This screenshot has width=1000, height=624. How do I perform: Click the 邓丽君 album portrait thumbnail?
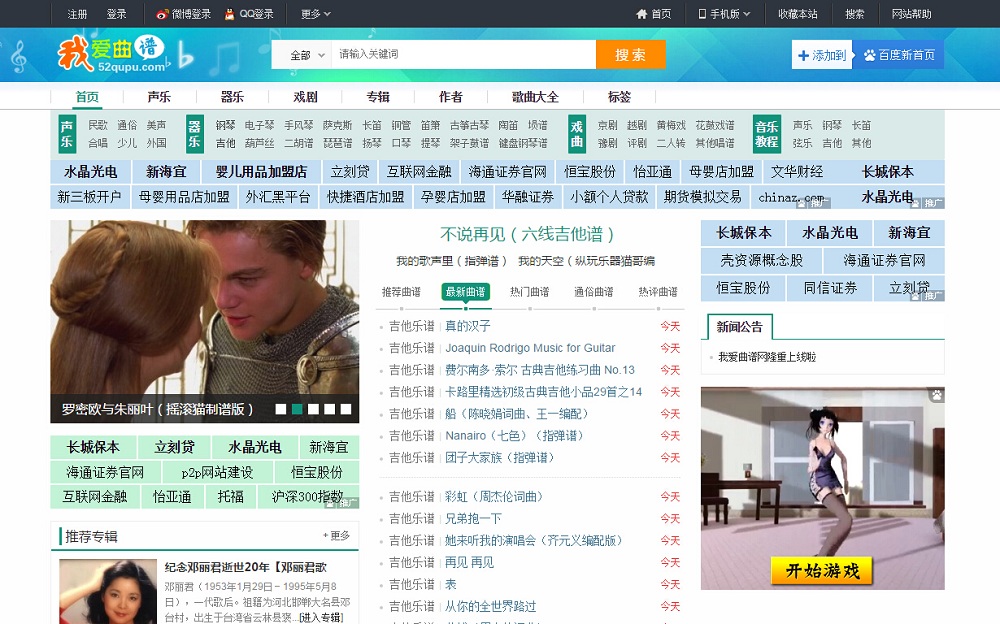(x=108, y=591)
